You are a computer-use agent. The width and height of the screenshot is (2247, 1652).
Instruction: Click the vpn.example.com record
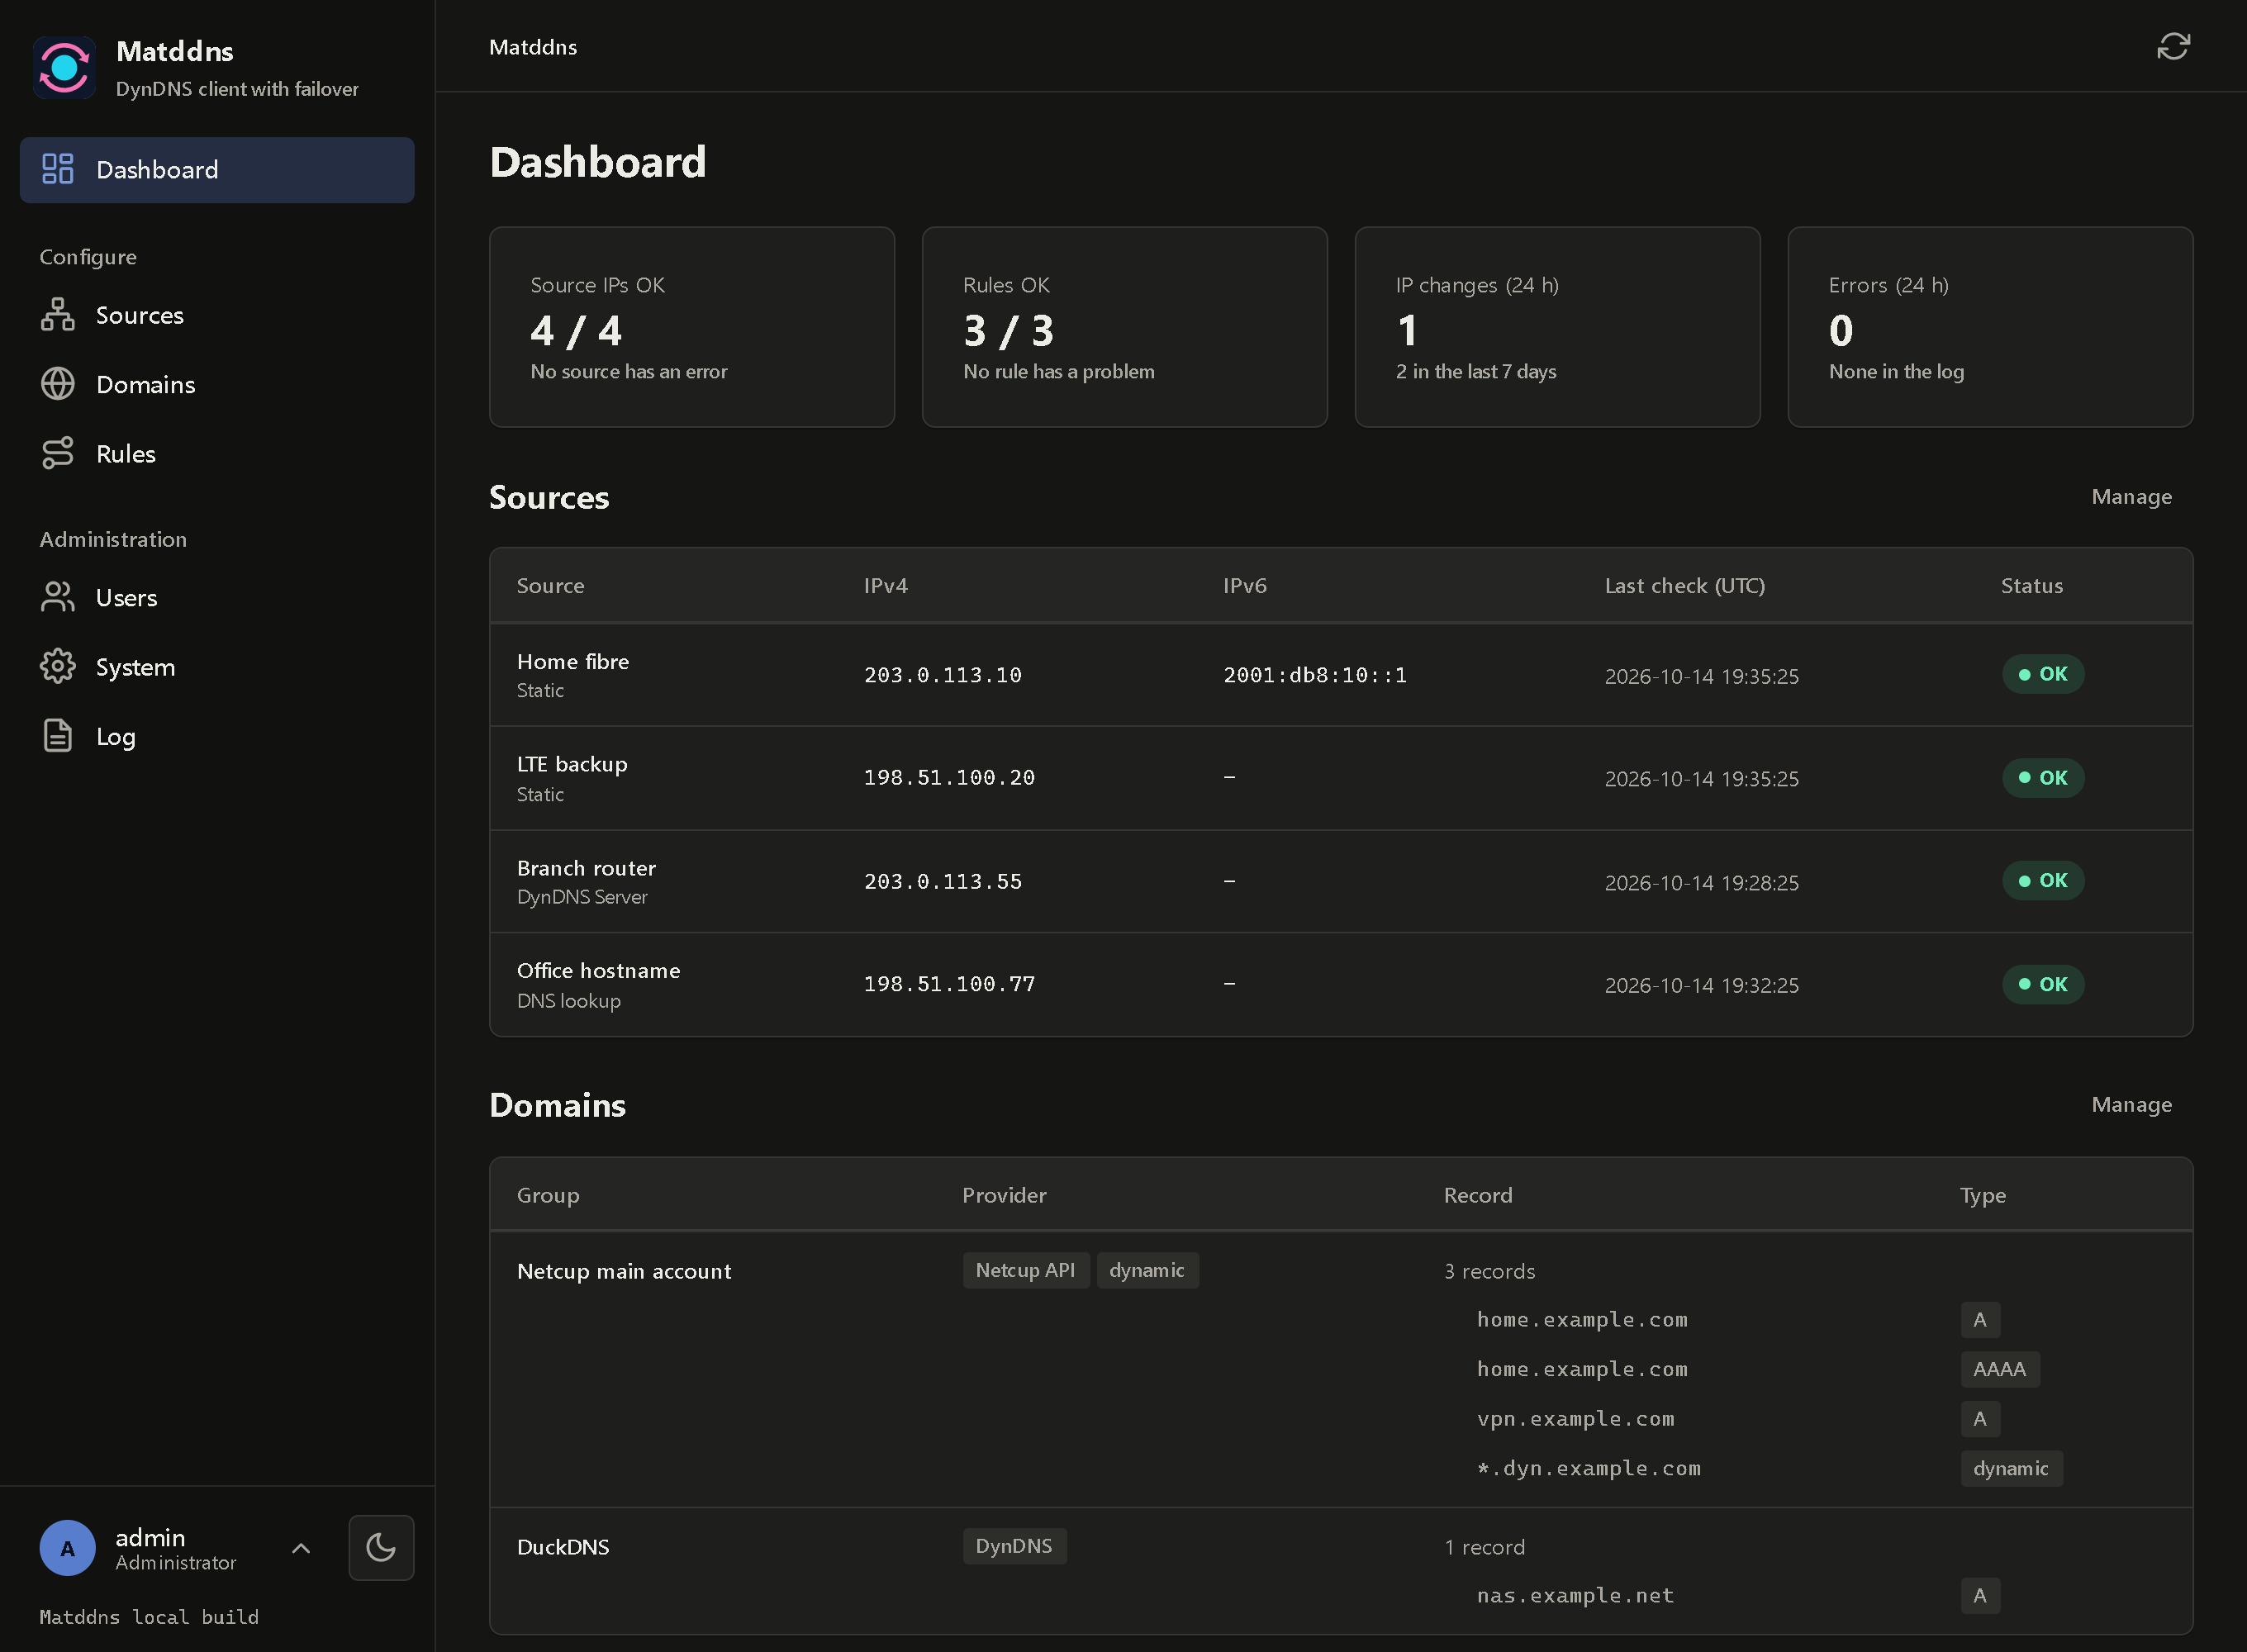[1575, 1419]
